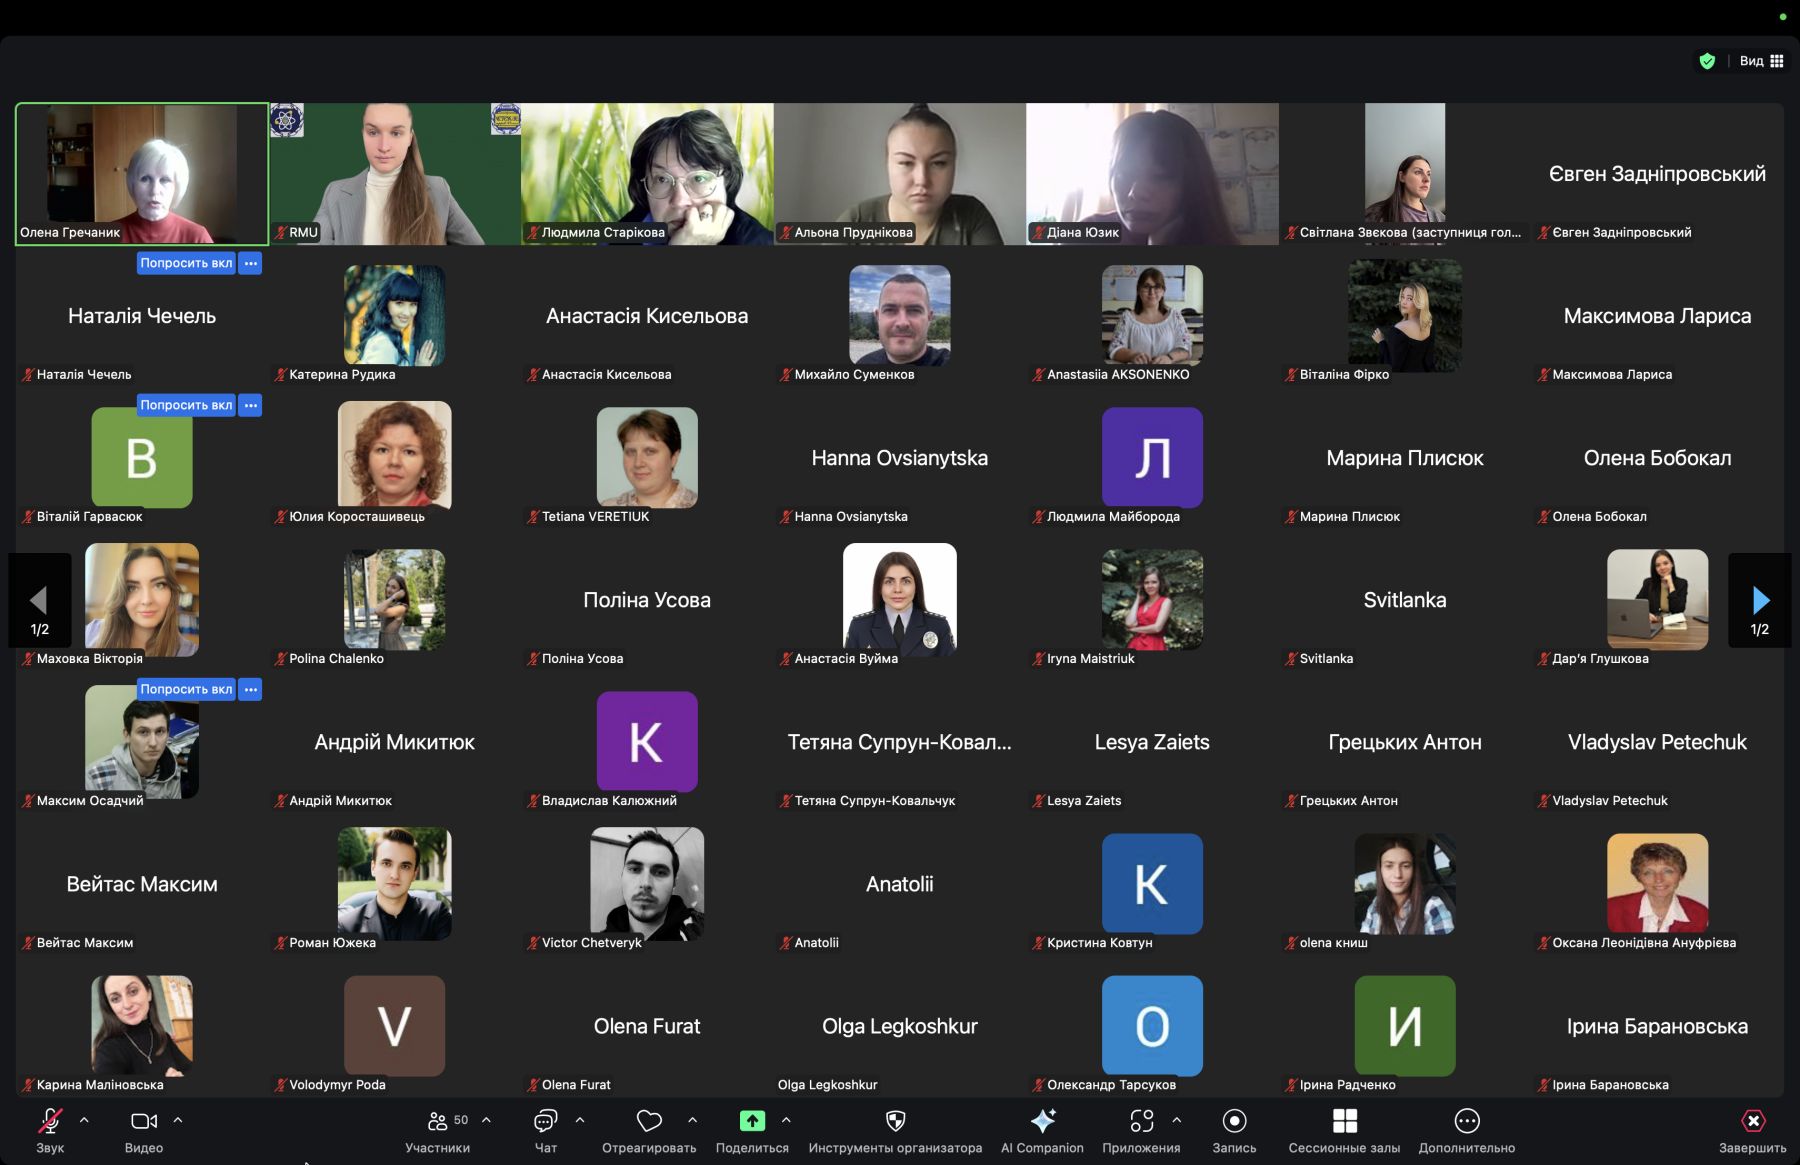1800x1165 pixels.
Task: Open the Чат (Chat) panel icon
Action: coord(545,1121)
